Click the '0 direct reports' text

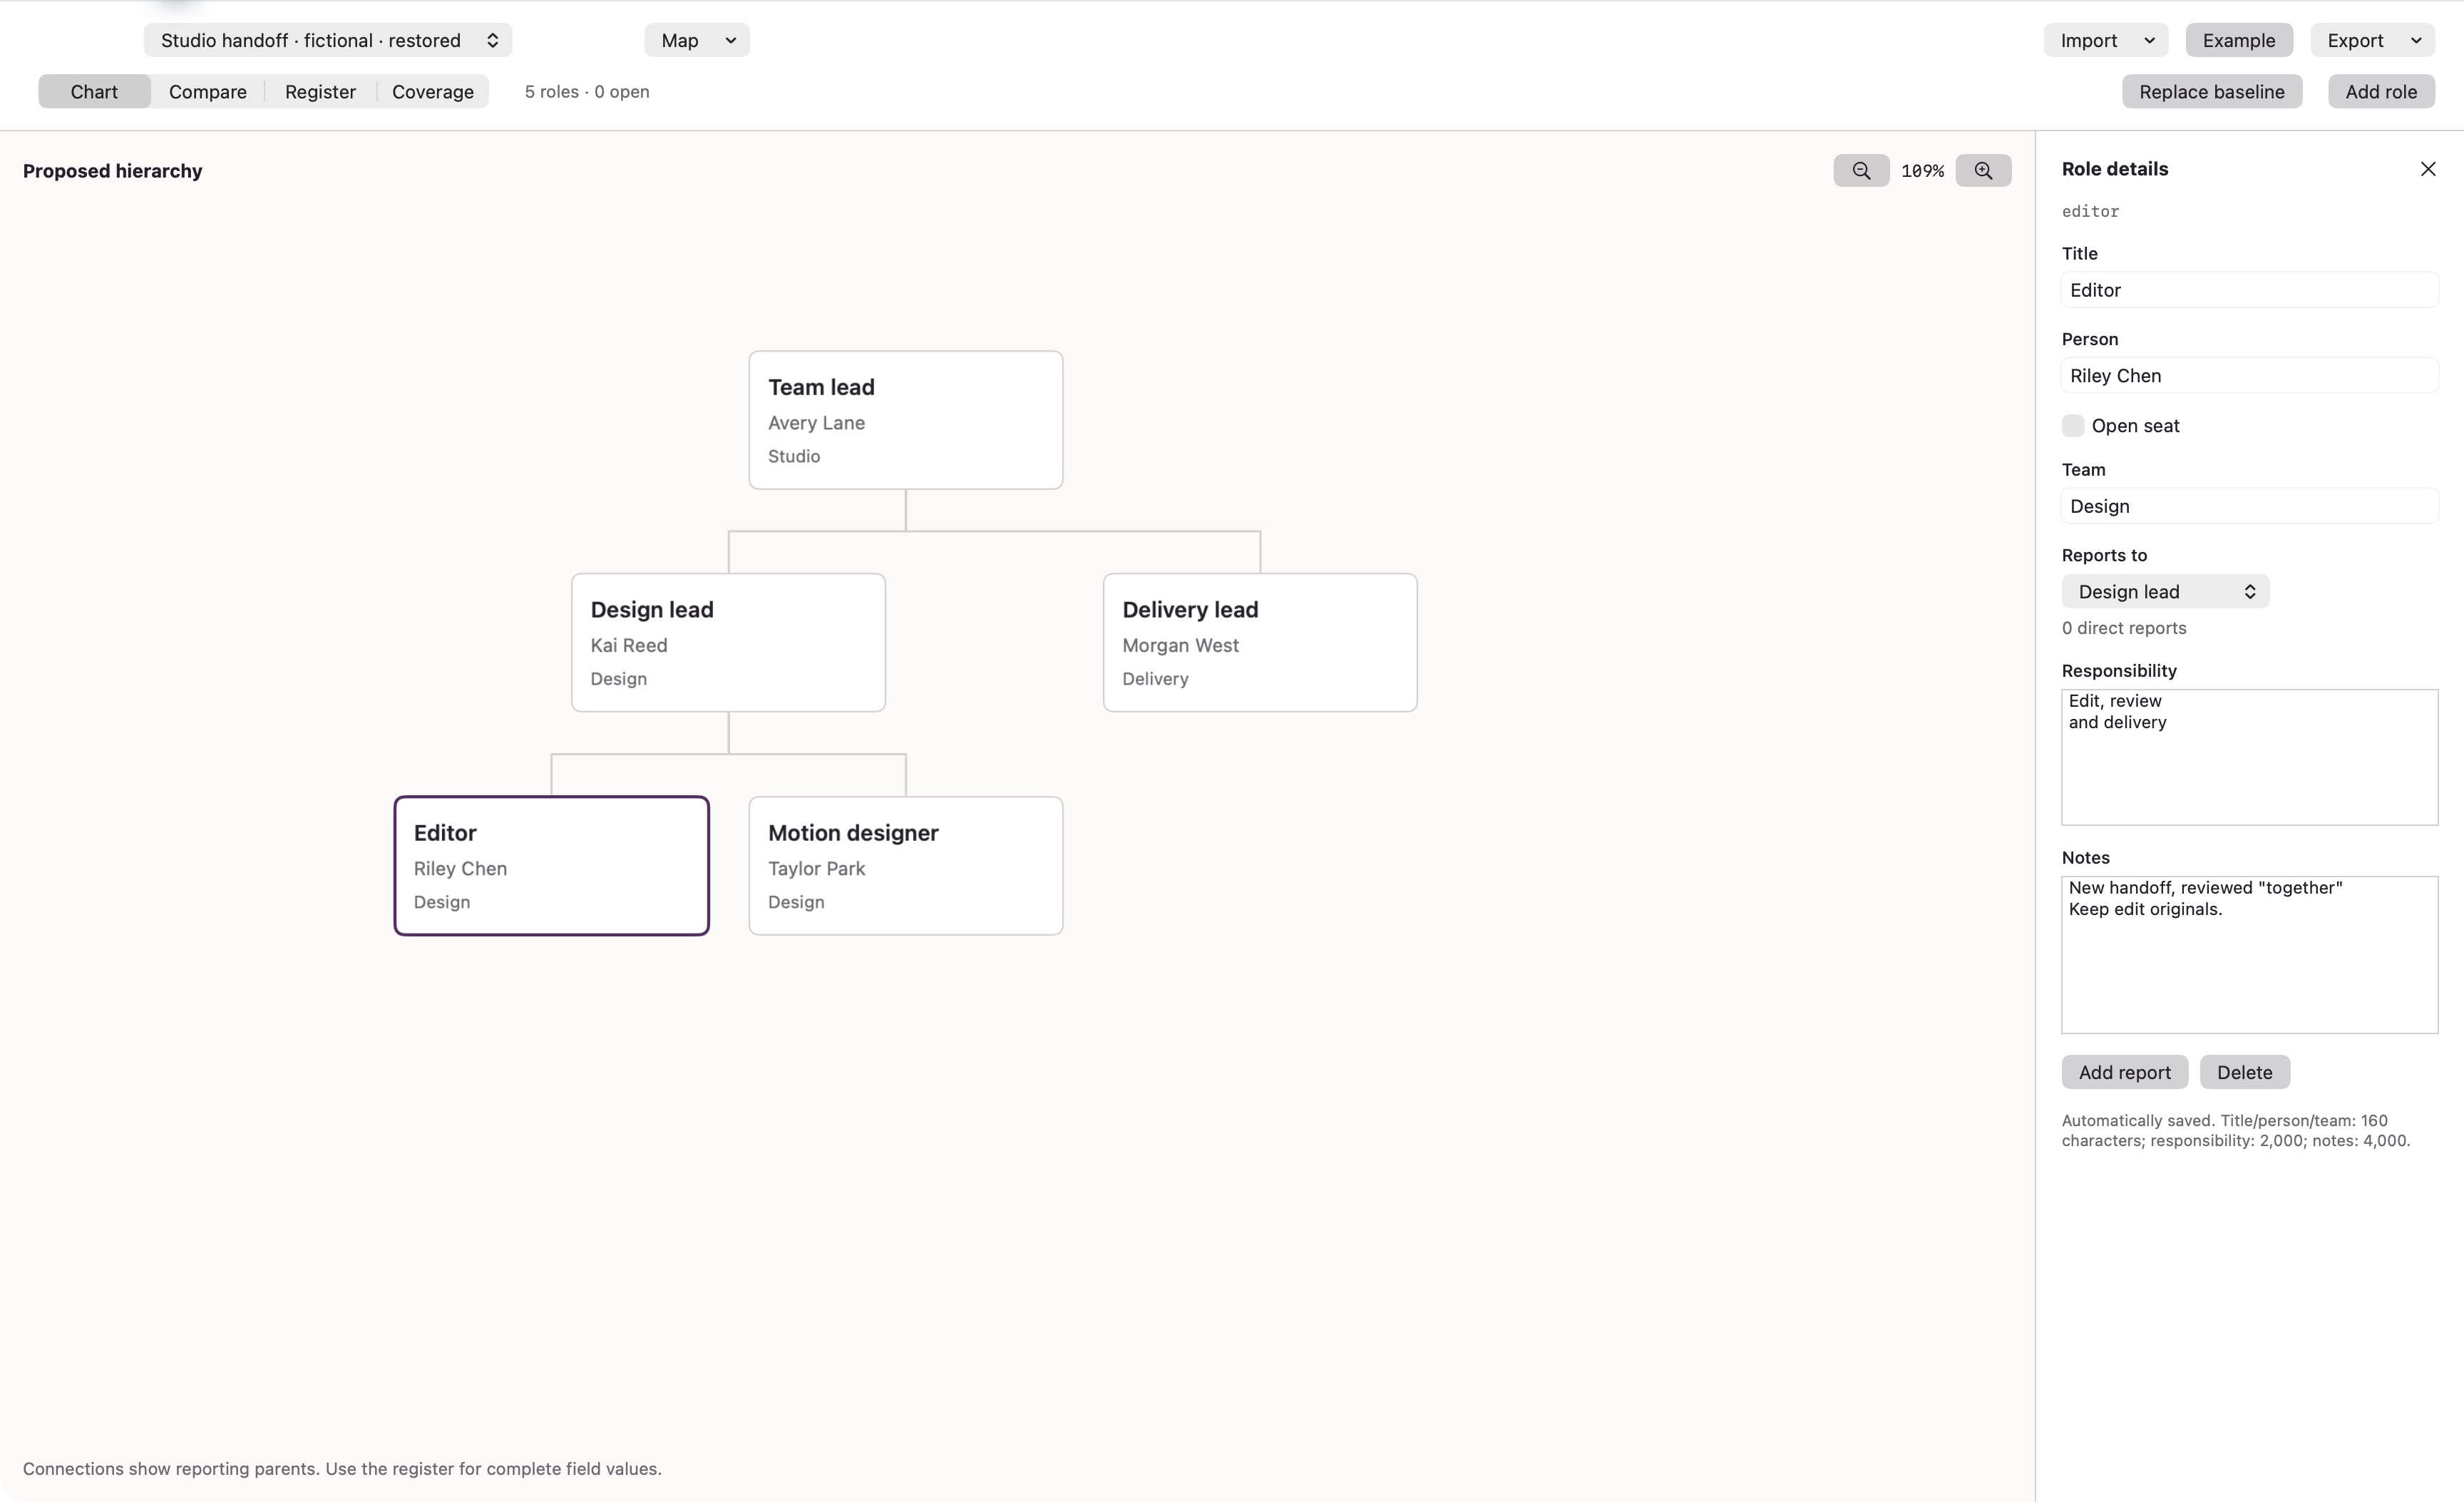[x=2123, y=628]
